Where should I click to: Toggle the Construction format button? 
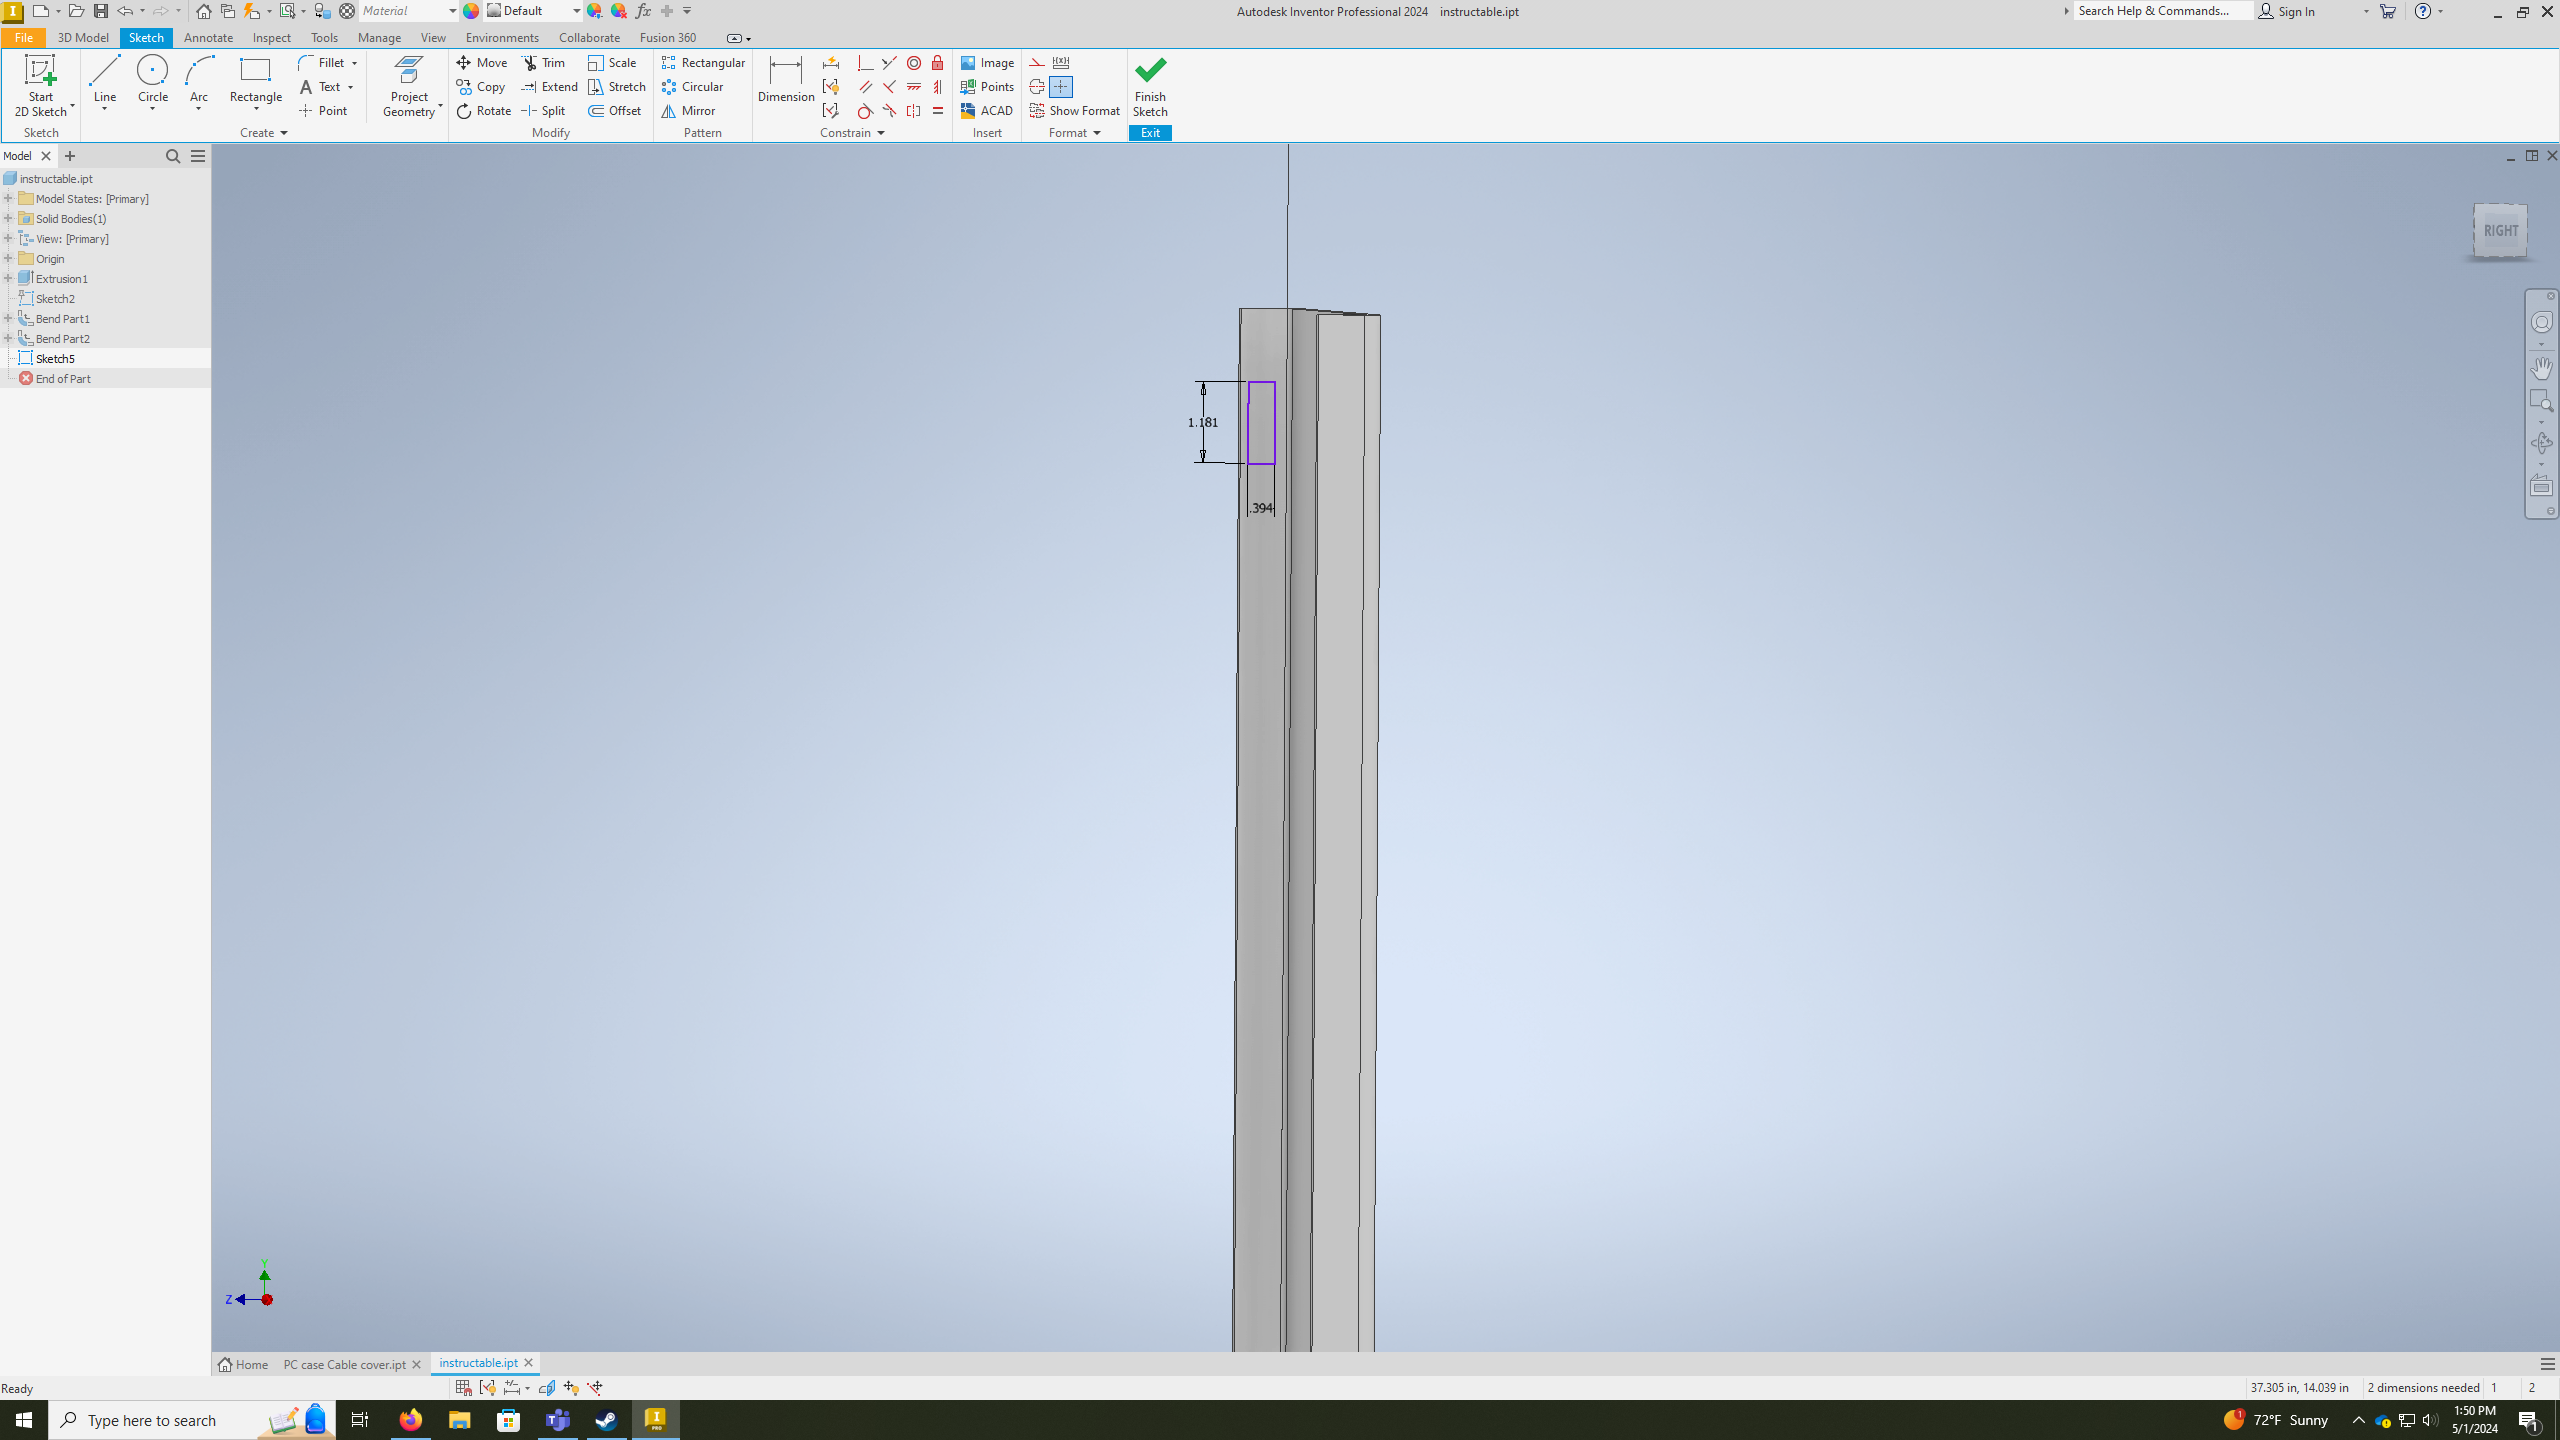pyautogui.click(x=1037, y=62)
